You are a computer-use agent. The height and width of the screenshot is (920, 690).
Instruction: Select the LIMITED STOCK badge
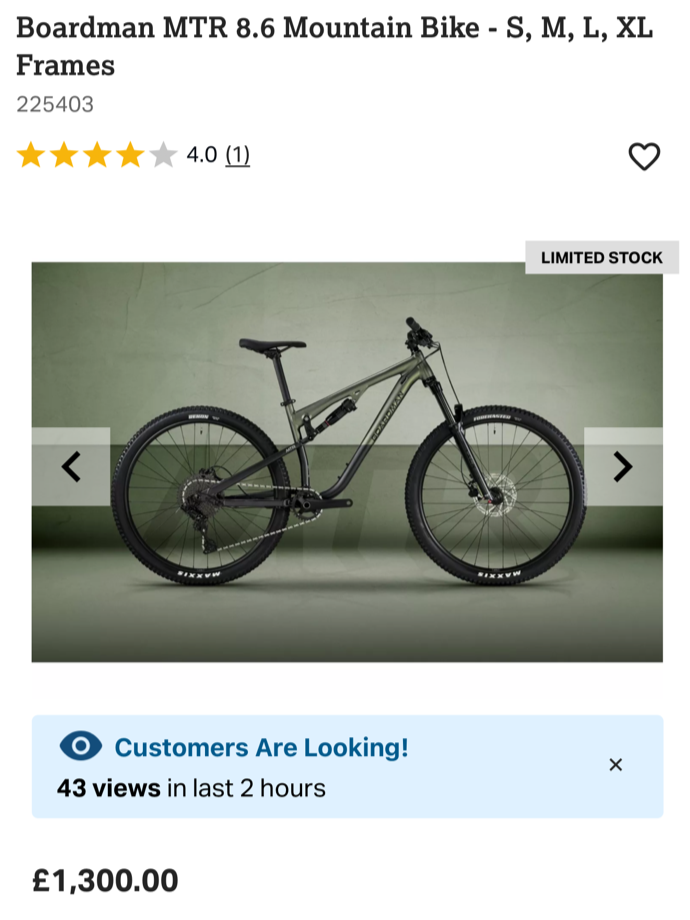point(600,257)
